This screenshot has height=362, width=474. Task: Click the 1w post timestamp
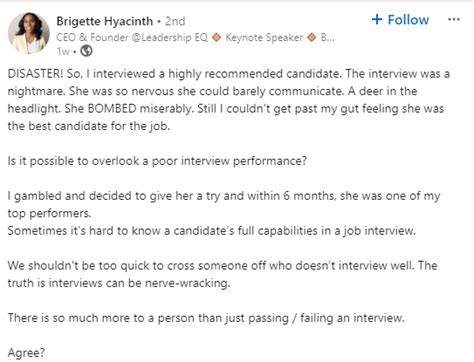[63, 51]
